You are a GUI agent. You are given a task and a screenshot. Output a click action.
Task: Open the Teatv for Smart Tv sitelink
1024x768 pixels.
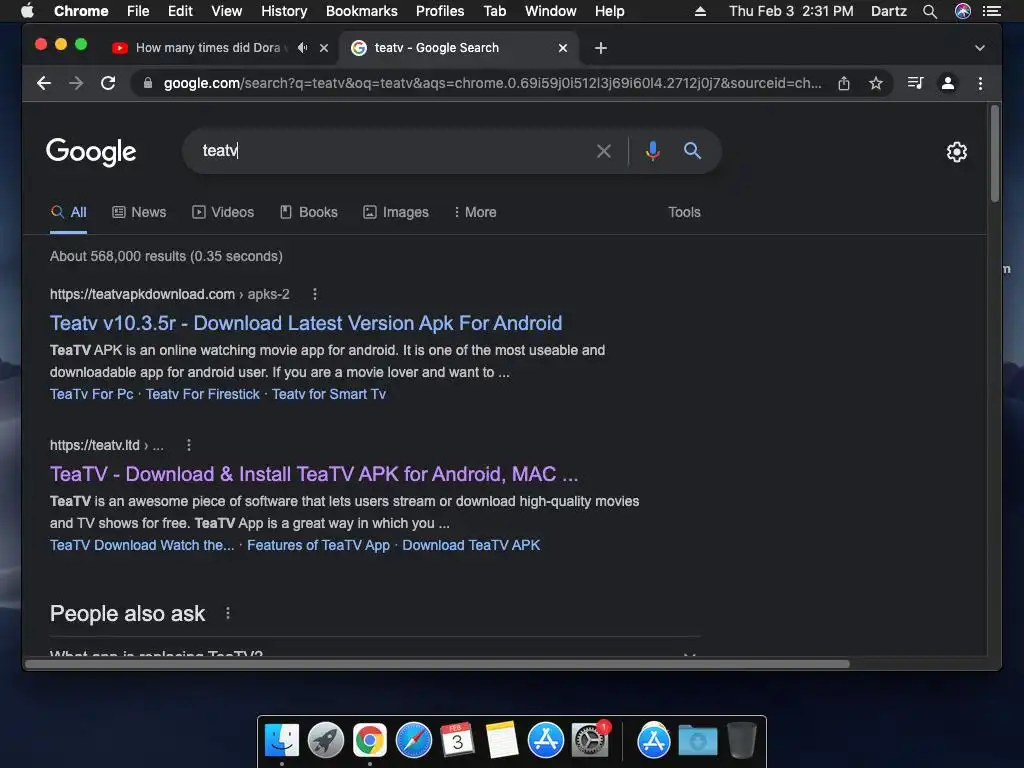point(328,394)
